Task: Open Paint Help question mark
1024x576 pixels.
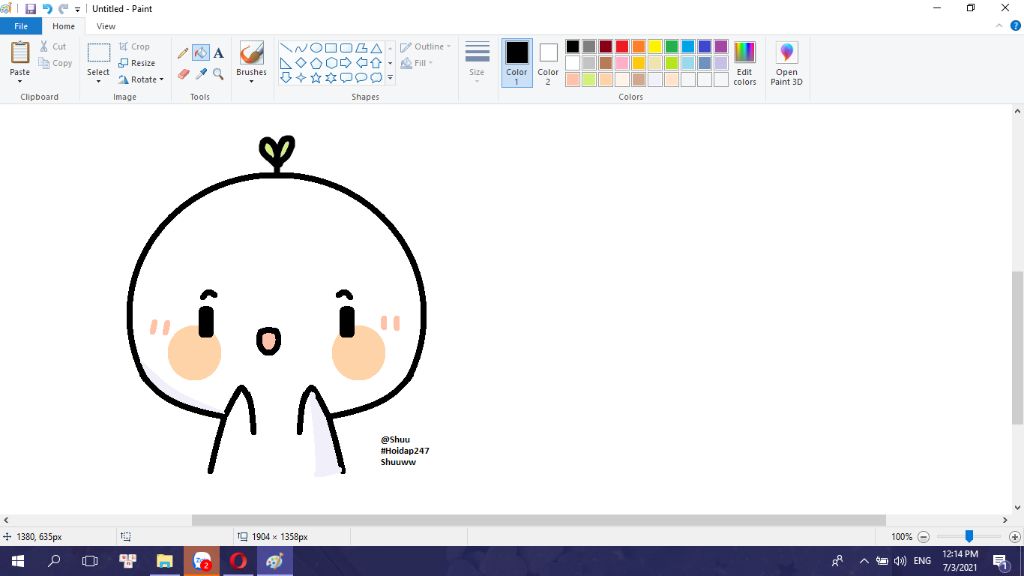Action: [1016, 25]
